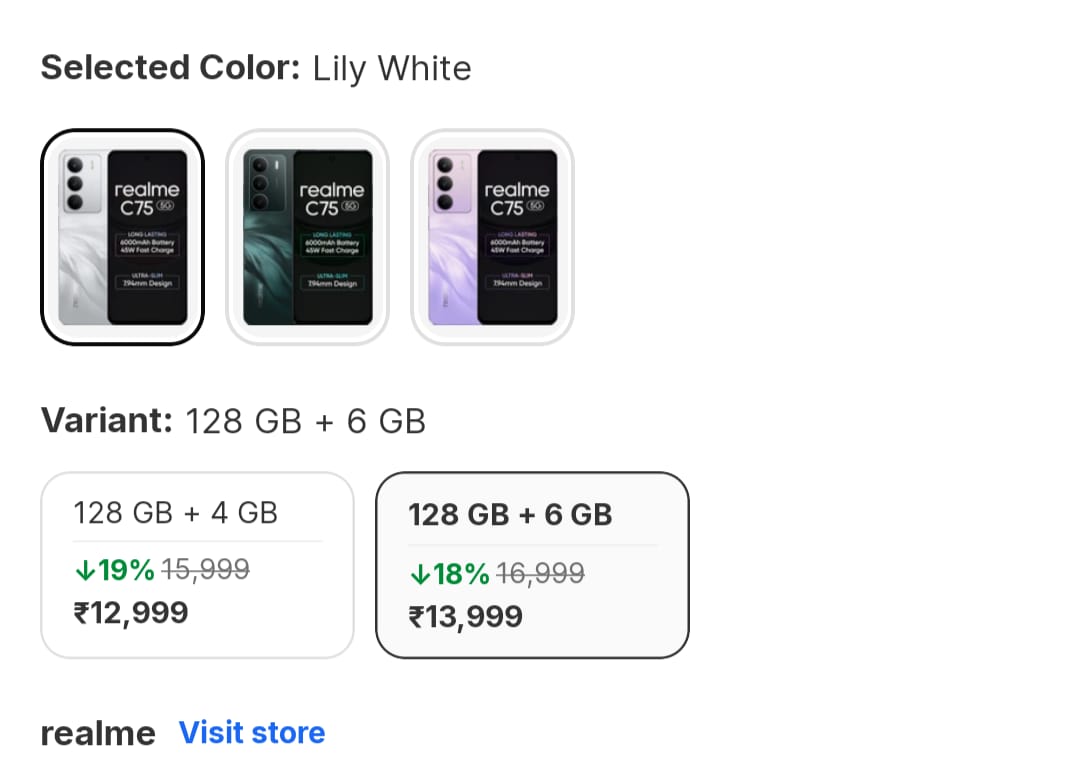Click the struck-through 16,999 original price
Screen dimensions: 1080x764
[x=540, y=574]
